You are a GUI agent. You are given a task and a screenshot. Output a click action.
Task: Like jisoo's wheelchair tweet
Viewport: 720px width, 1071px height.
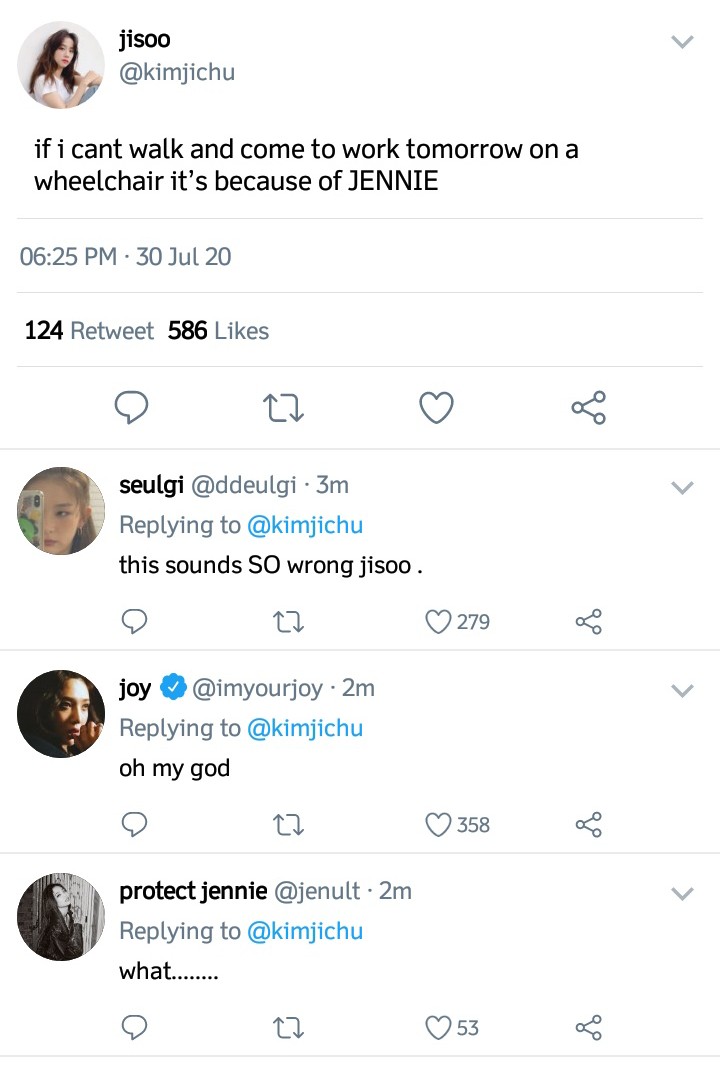(436, 408)
